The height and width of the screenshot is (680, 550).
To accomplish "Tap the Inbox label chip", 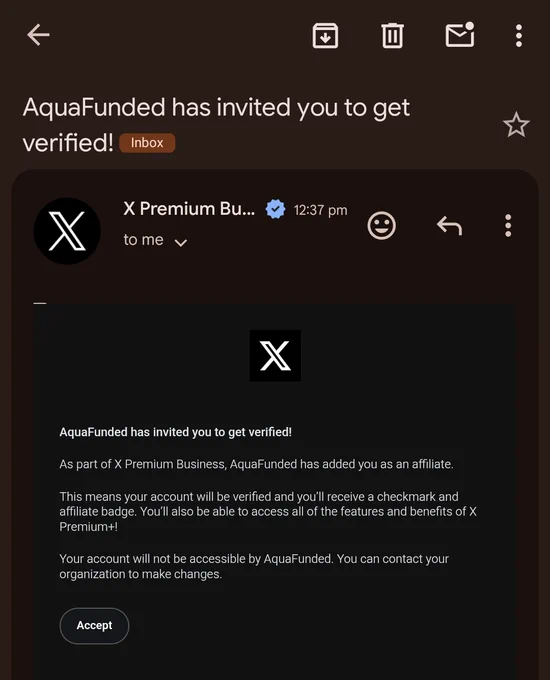I will (x=147, y=143).
